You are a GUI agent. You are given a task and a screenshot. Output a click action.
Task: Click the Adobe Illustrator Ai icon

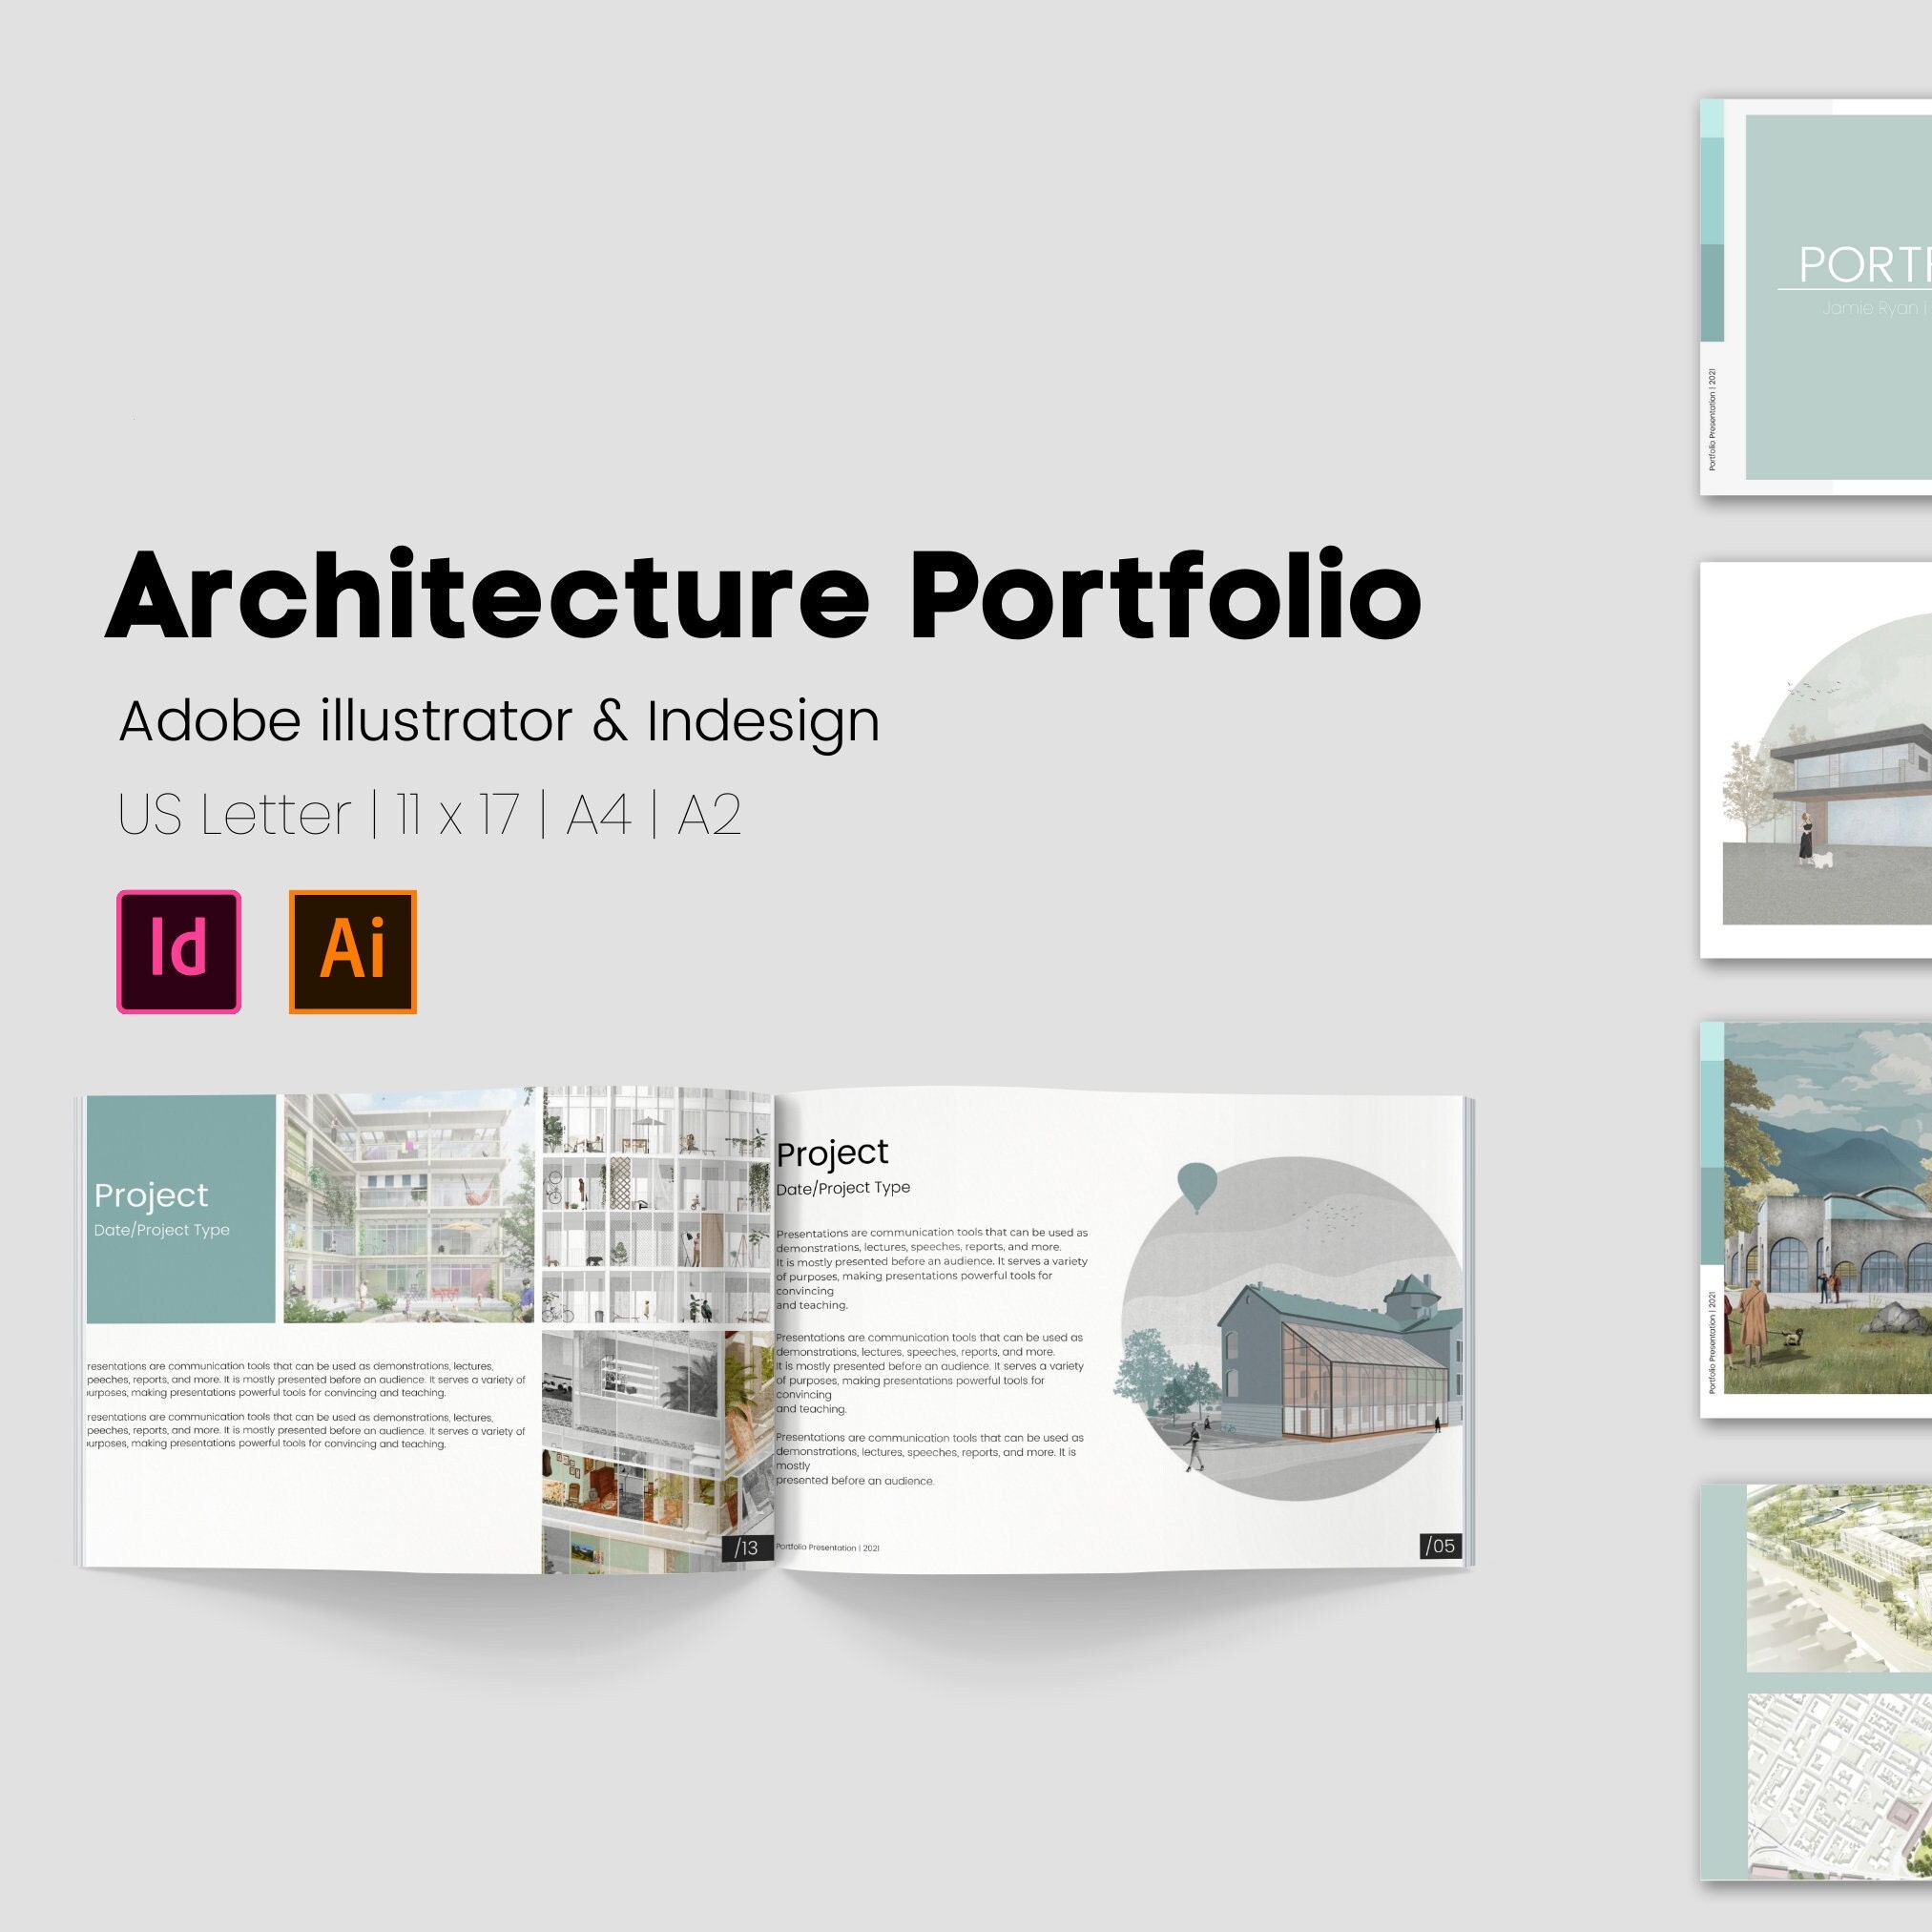tap(353, 952)
